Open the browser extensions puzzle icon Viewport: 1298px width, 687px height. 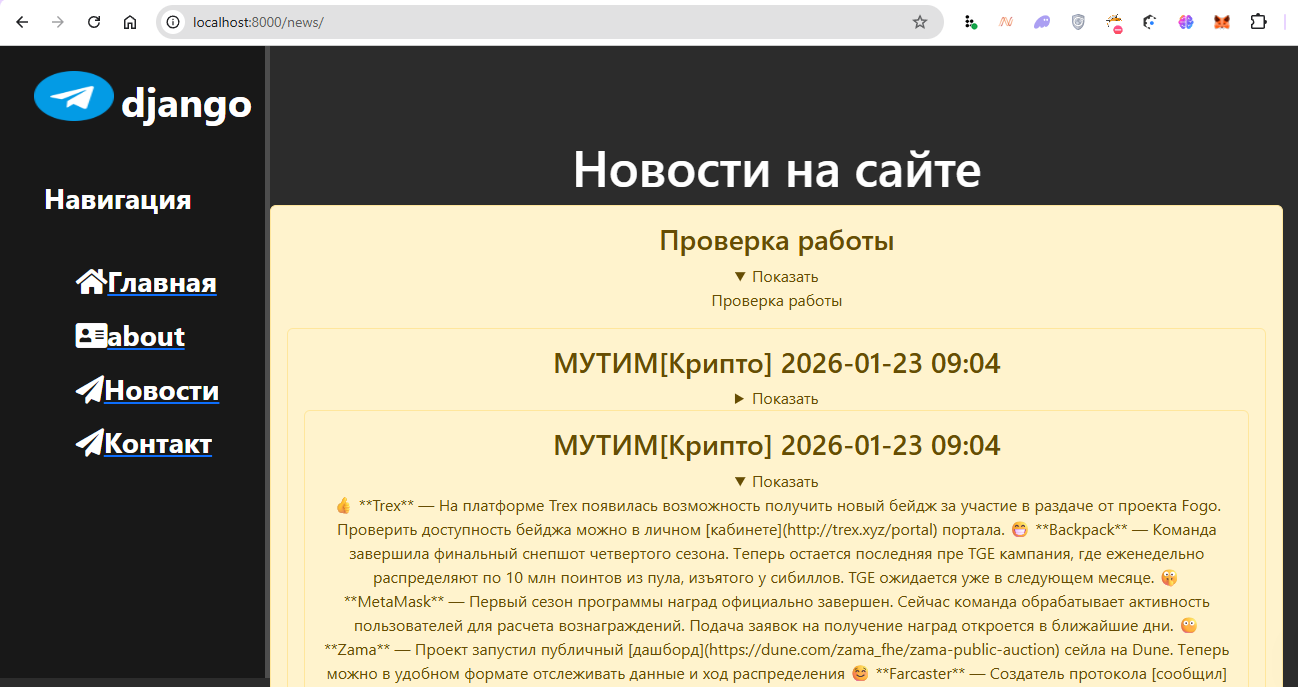click(x=1258, y=22)
